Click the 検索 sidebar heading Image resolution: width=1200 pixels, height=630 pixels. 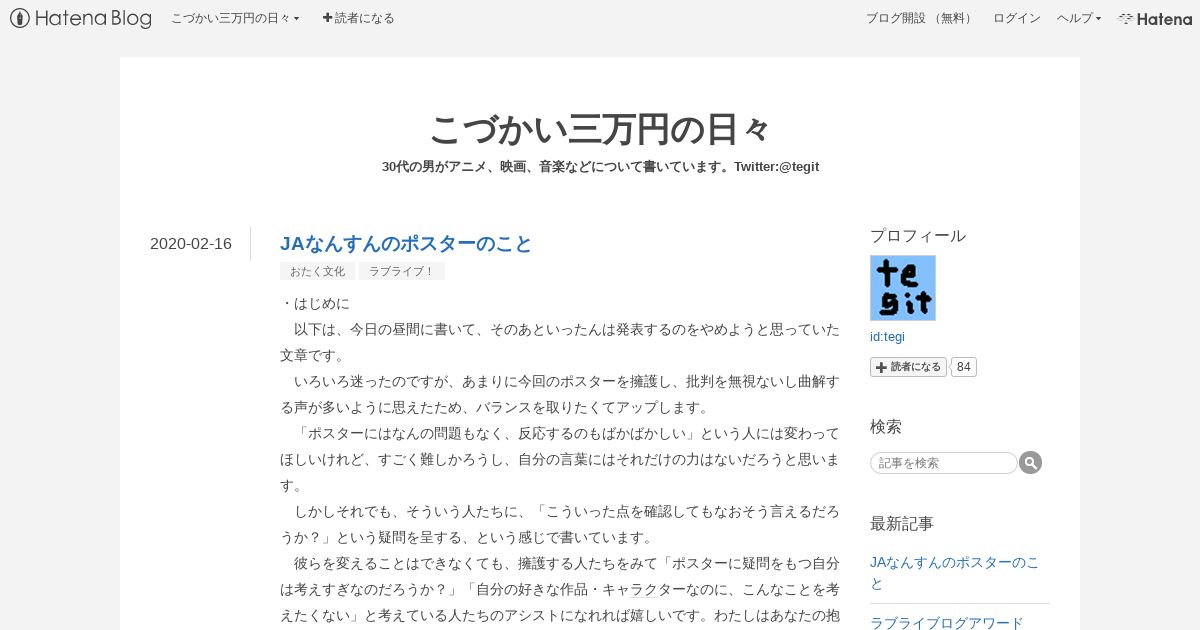tap(886, 427)
